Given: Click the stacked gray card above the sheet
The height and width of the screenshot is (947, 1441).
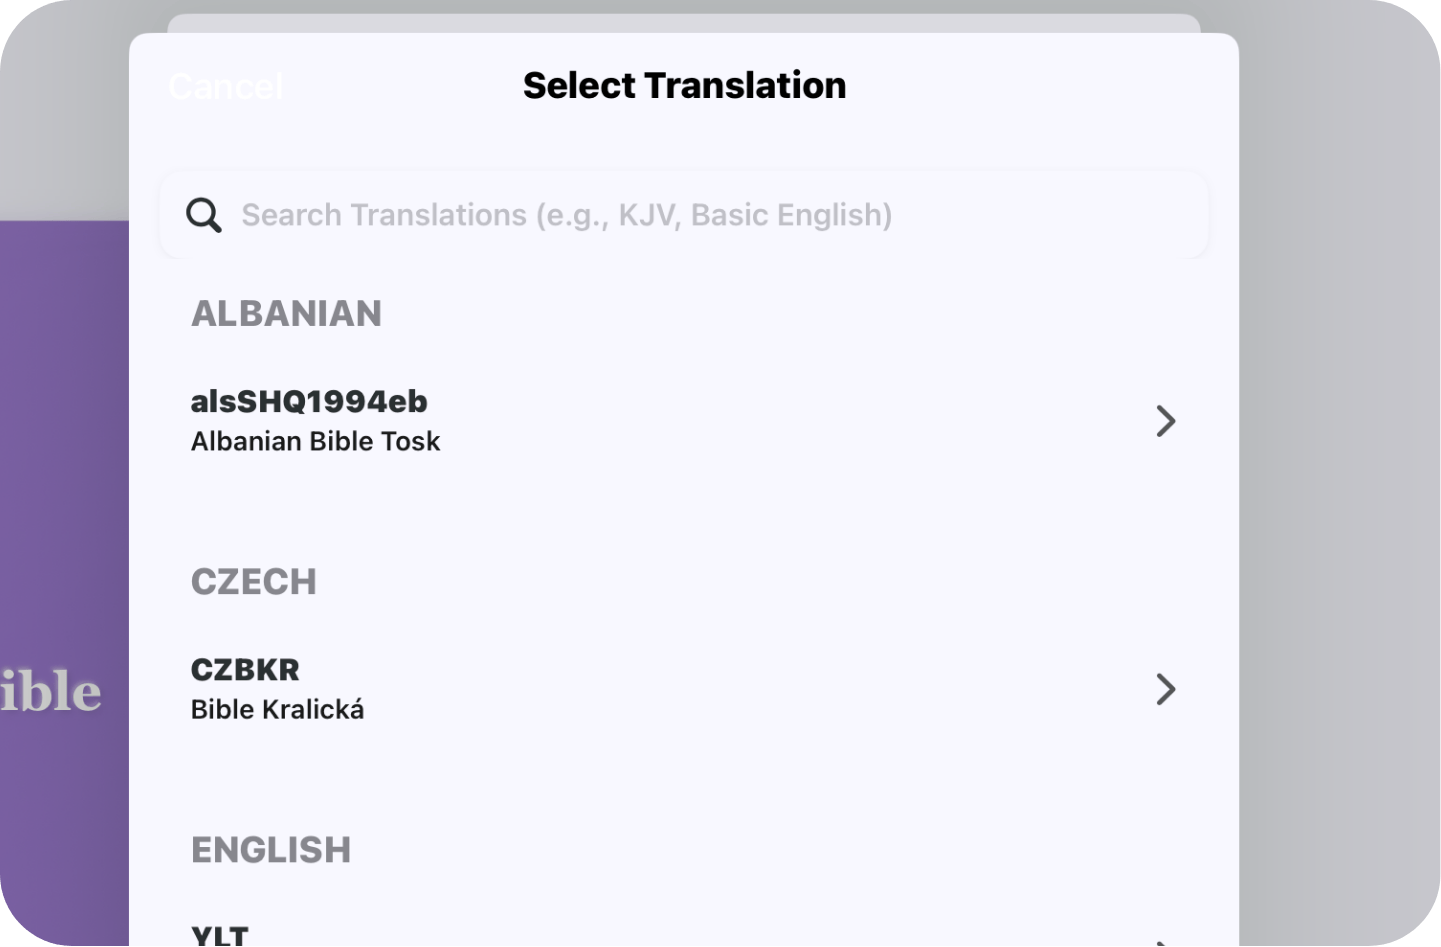Looking at the screenshot, I should 684,23.
